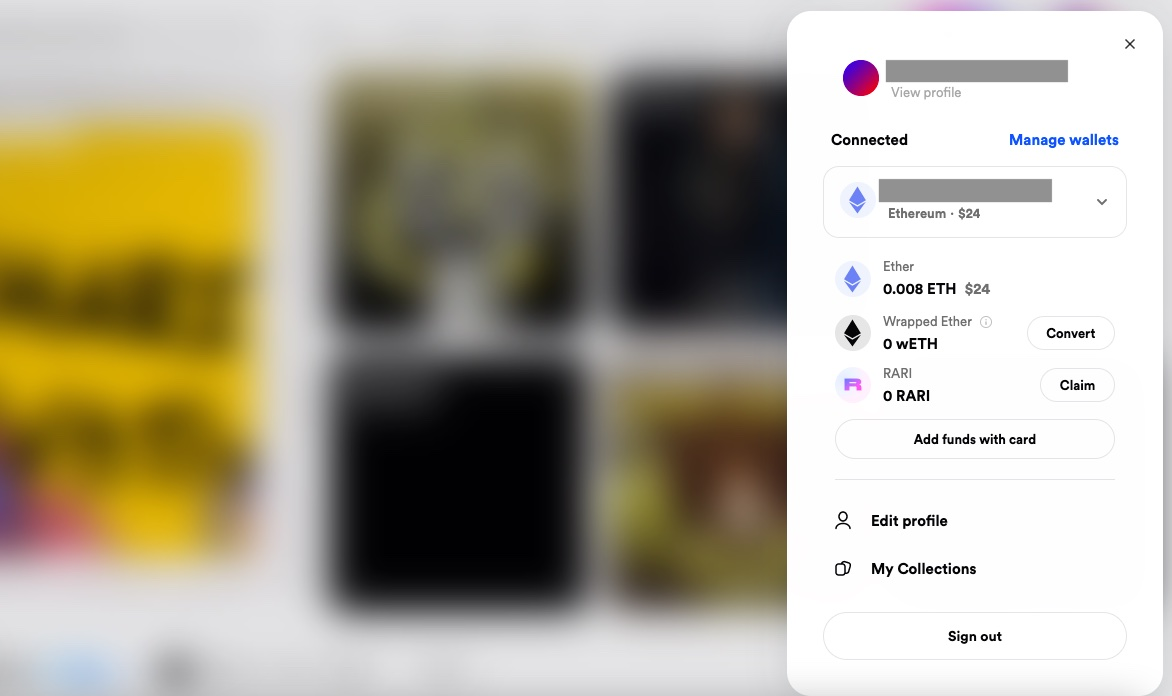Click the person icon beside Edit profile
Viewport: 1172px width, 696px height.
click(x=842, y=520)
